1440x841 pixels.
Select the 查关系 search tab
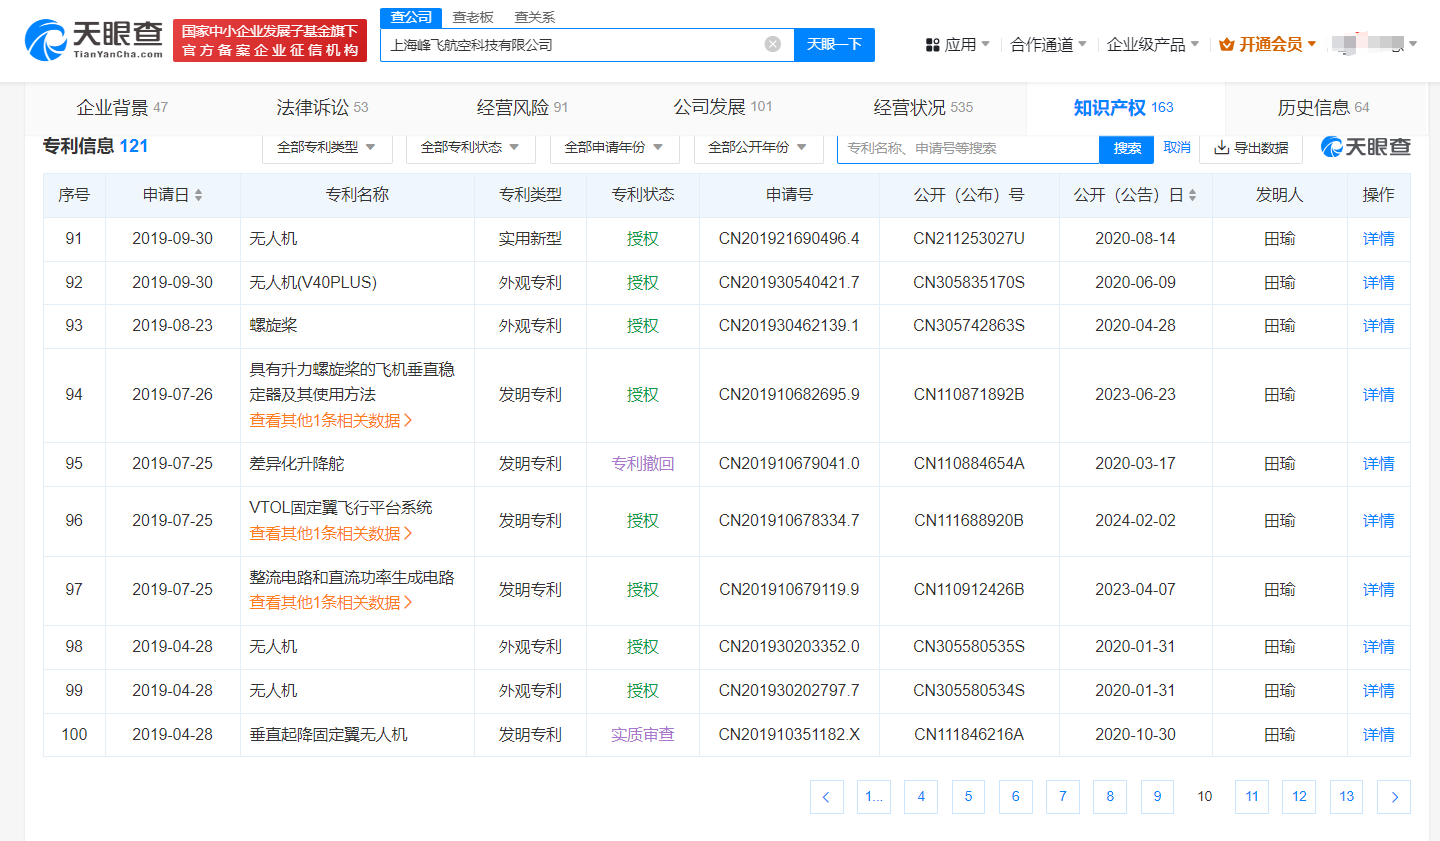pos(534,17)
